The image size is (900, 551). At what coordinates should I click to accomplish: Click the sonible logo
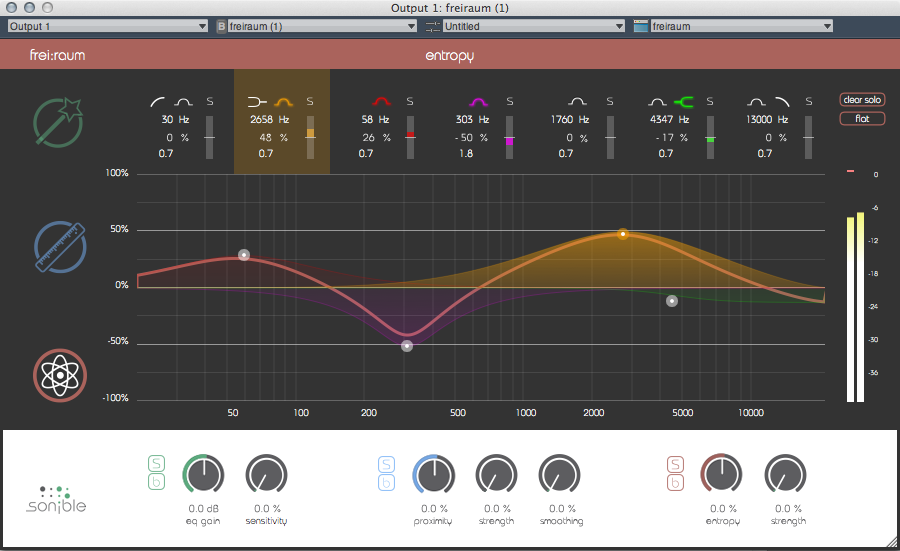pos(56,500)
